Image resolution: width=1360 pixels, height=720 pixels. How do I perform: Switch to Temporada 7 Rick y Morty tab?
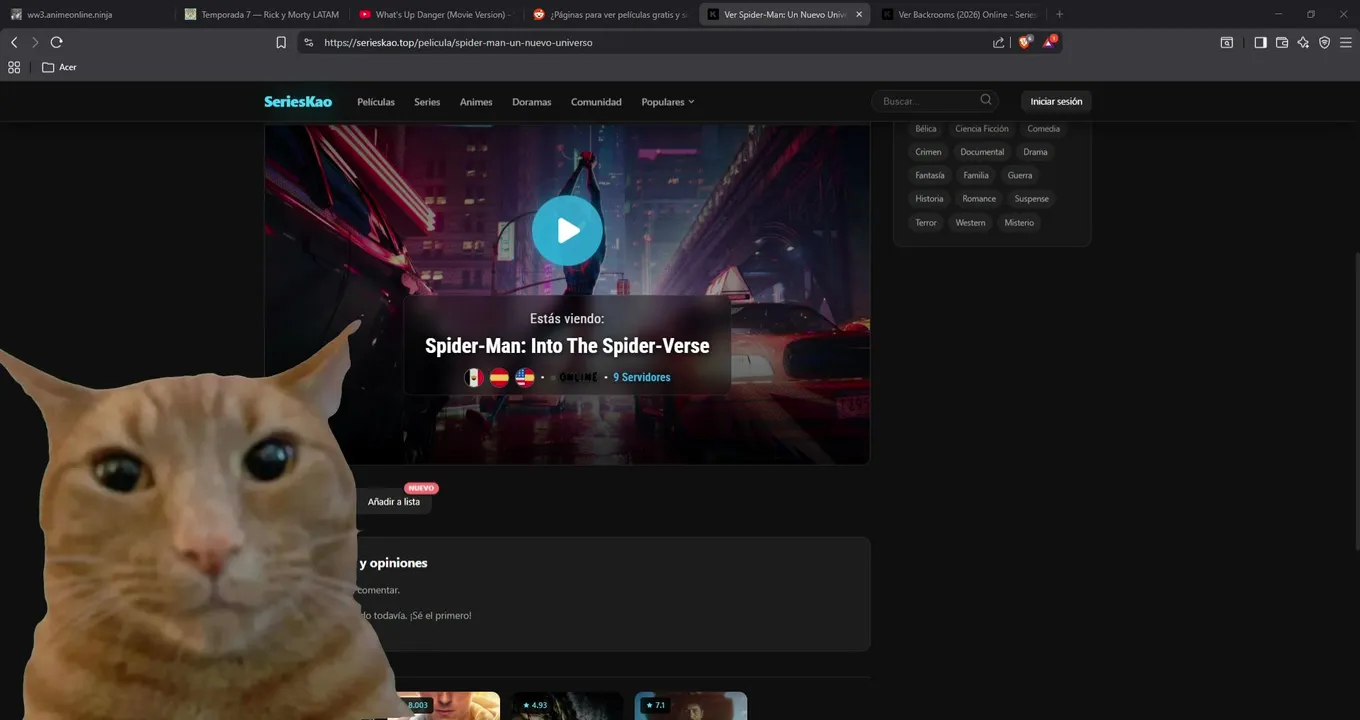[262, 14]
